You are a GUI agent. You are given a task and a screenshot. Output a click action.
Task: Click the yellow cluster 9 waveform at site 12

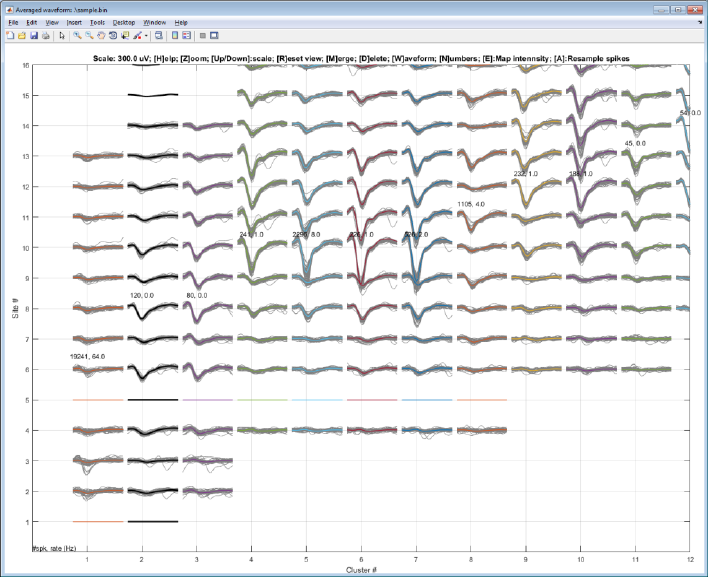pyautogui.click(x=537, y=191)
